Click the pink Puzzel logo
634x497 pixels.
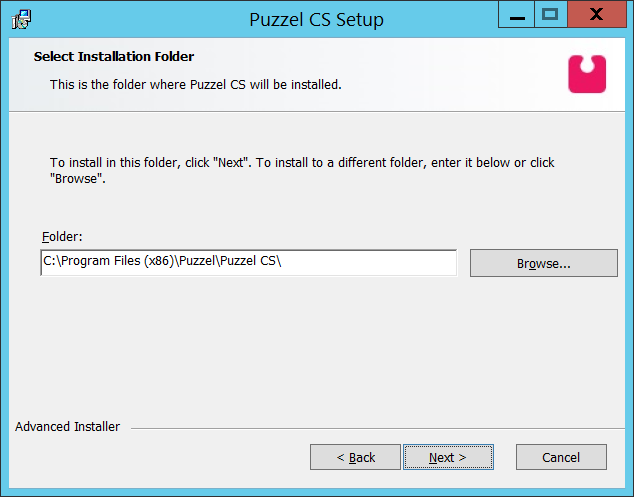587,74
